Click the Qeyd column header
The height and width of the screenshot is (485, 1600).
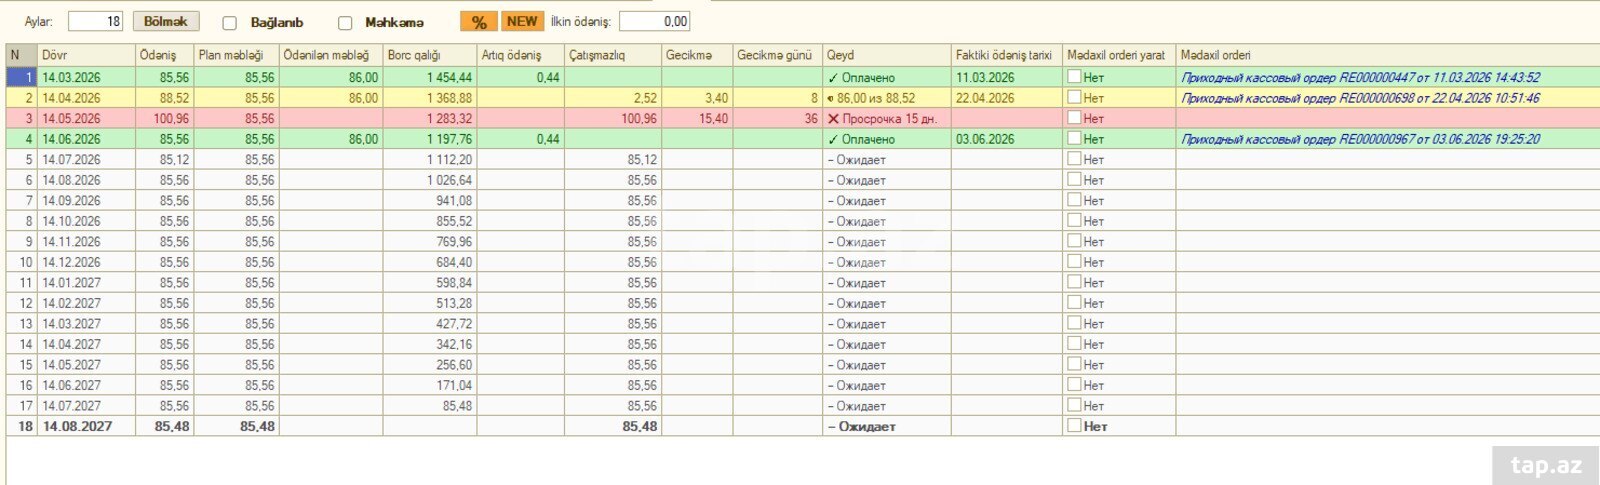(887, 55)
